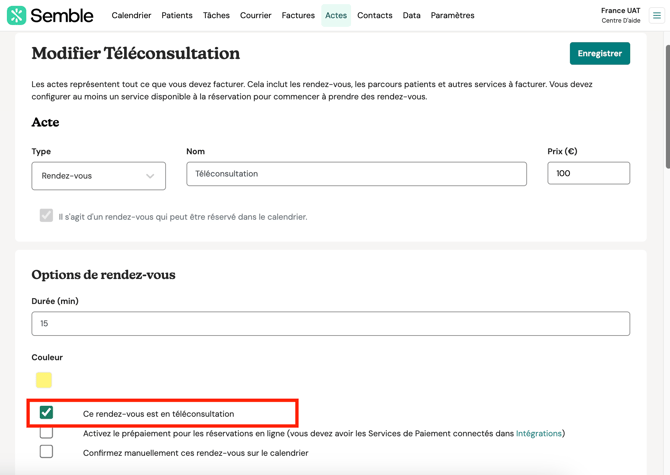Viewport: 670px width, 475px height.
Task: Click the Semble logo icon
Action: pos(16,15)
